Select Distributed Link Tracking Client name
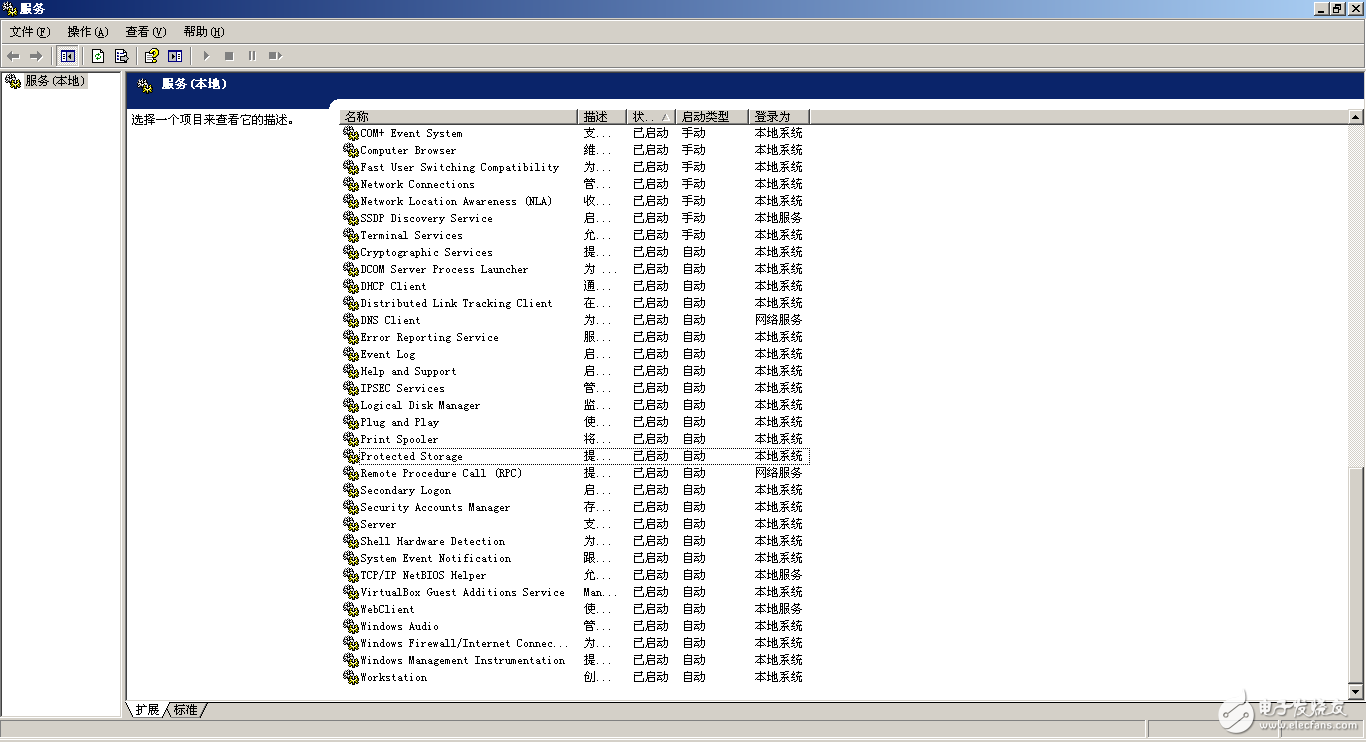 coord(456,303)
